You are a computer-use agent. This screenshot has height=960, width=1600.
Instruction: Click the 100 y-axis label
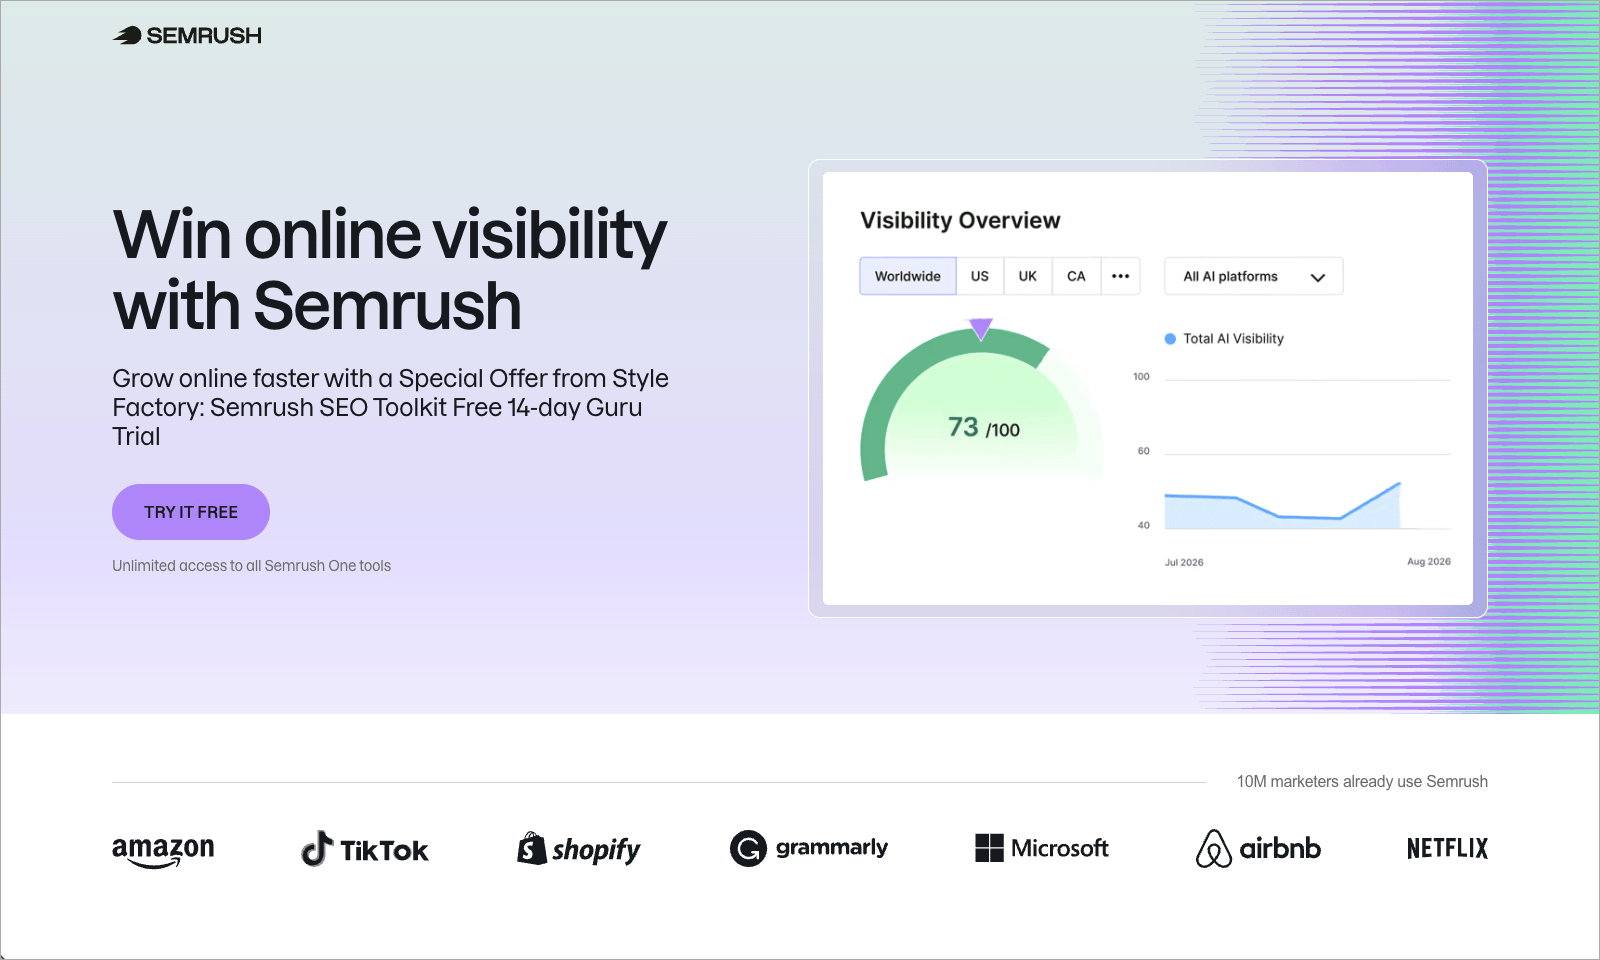coord(1141,377)
